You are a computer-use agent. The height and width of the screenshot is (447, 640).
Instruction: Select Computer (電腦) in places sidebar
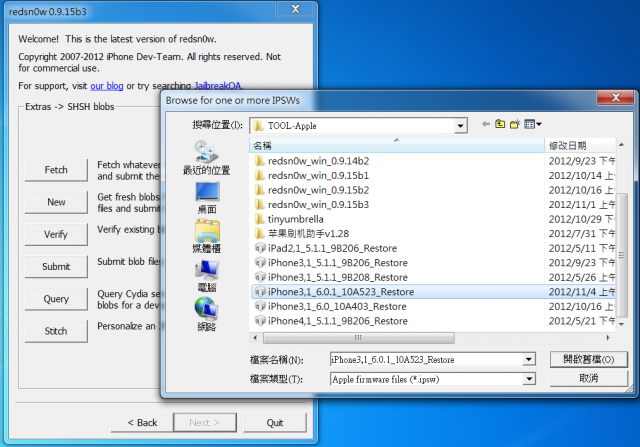pyautogui.click(x=207, y=276)
